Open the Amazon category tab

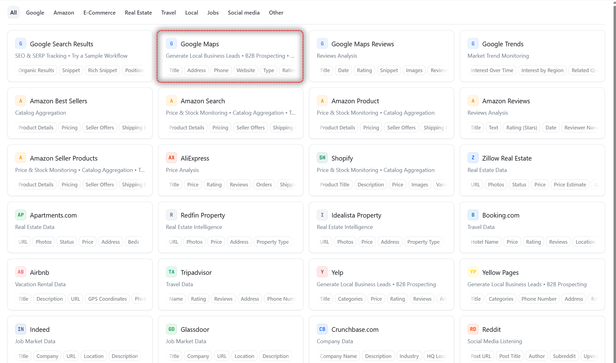[x=64, y=13]
